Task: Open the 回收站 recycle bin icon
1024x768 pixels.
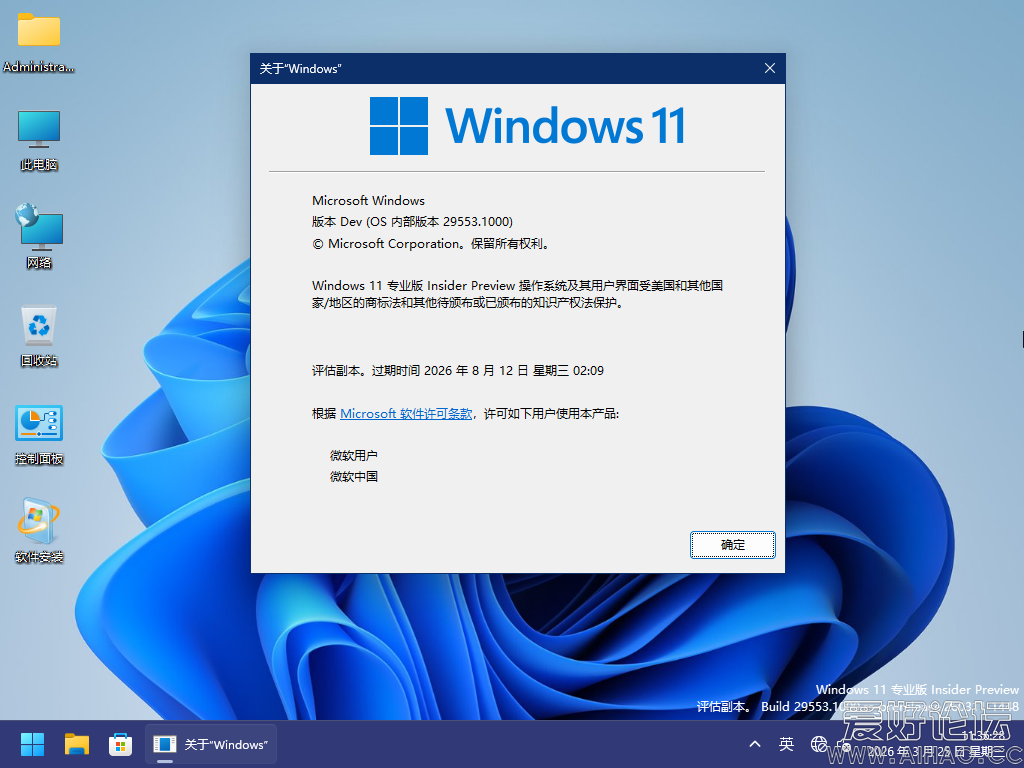Action: [x=39, y=336]
